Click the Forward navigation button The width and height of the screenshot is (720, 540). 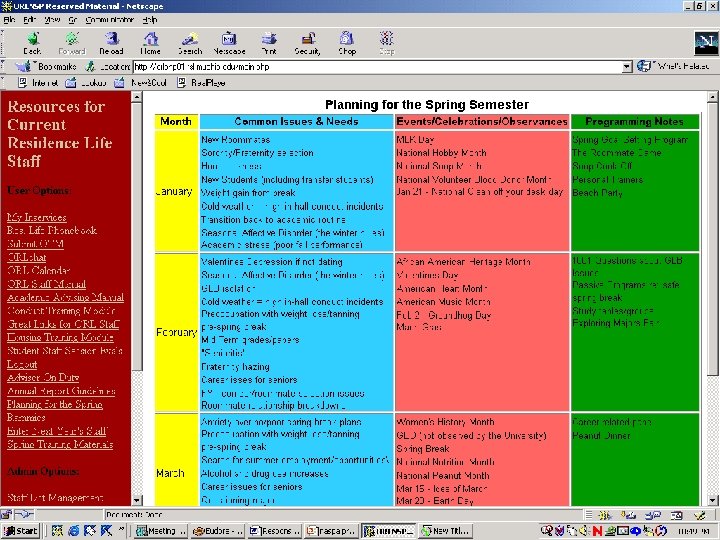(x=72, y=44)
